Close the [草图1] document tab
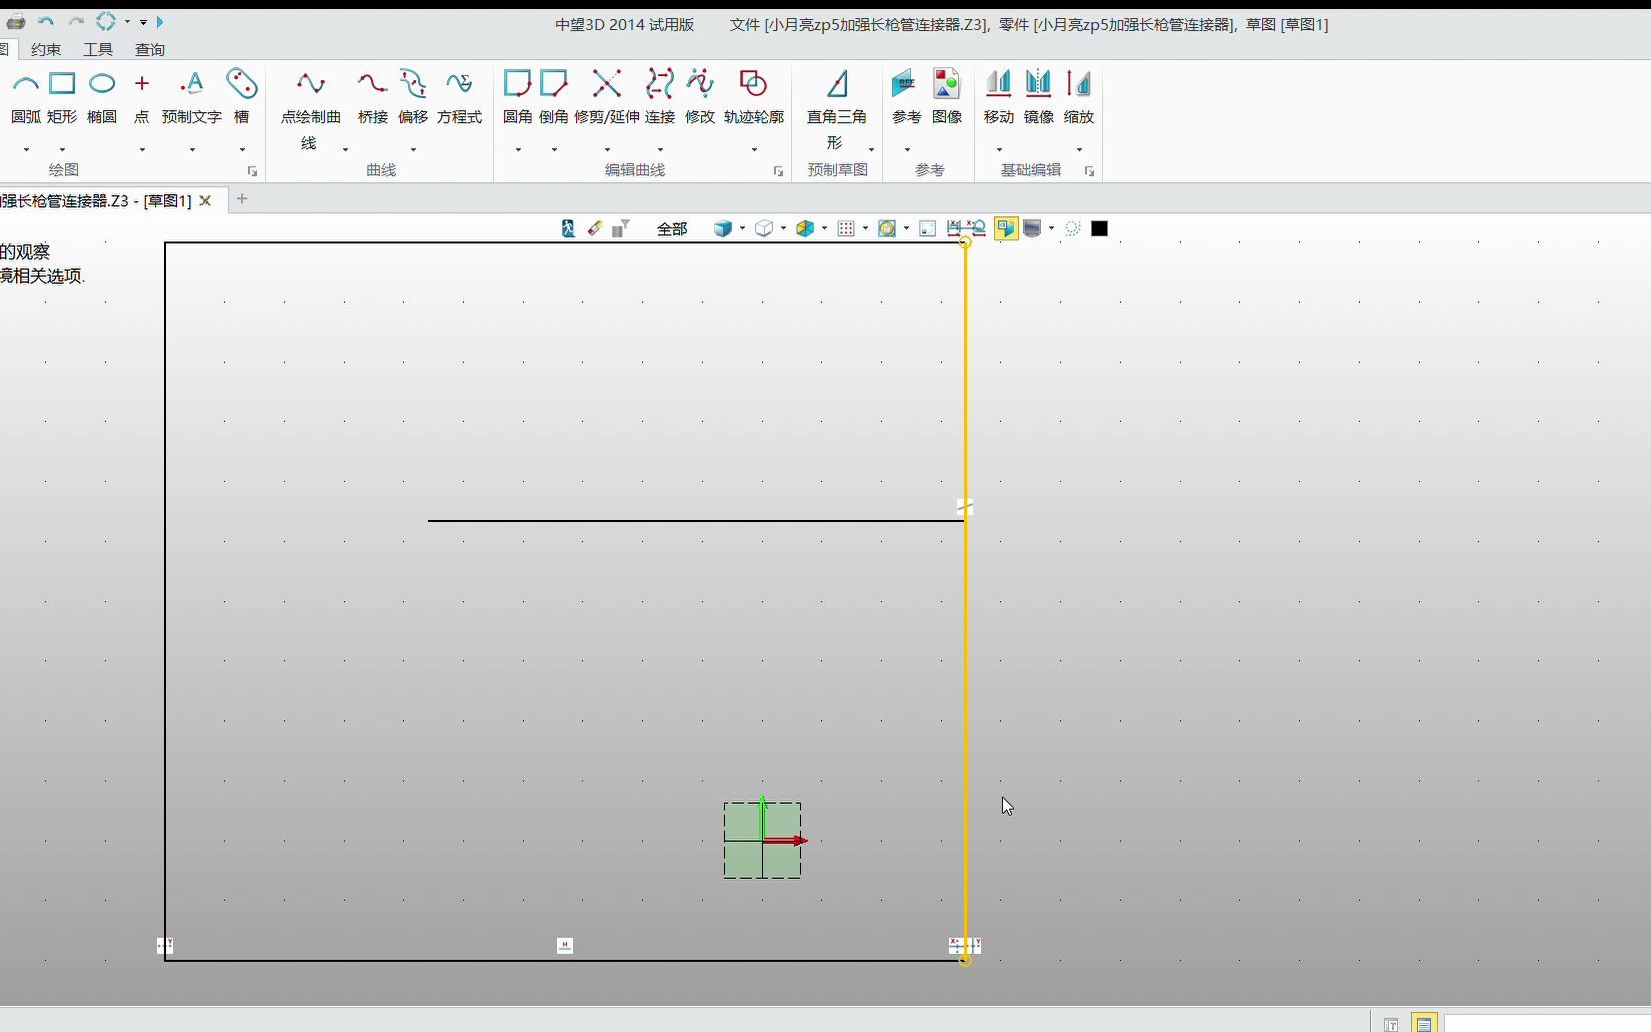This screenshot has height=1032, width=1651. point(205,200)
